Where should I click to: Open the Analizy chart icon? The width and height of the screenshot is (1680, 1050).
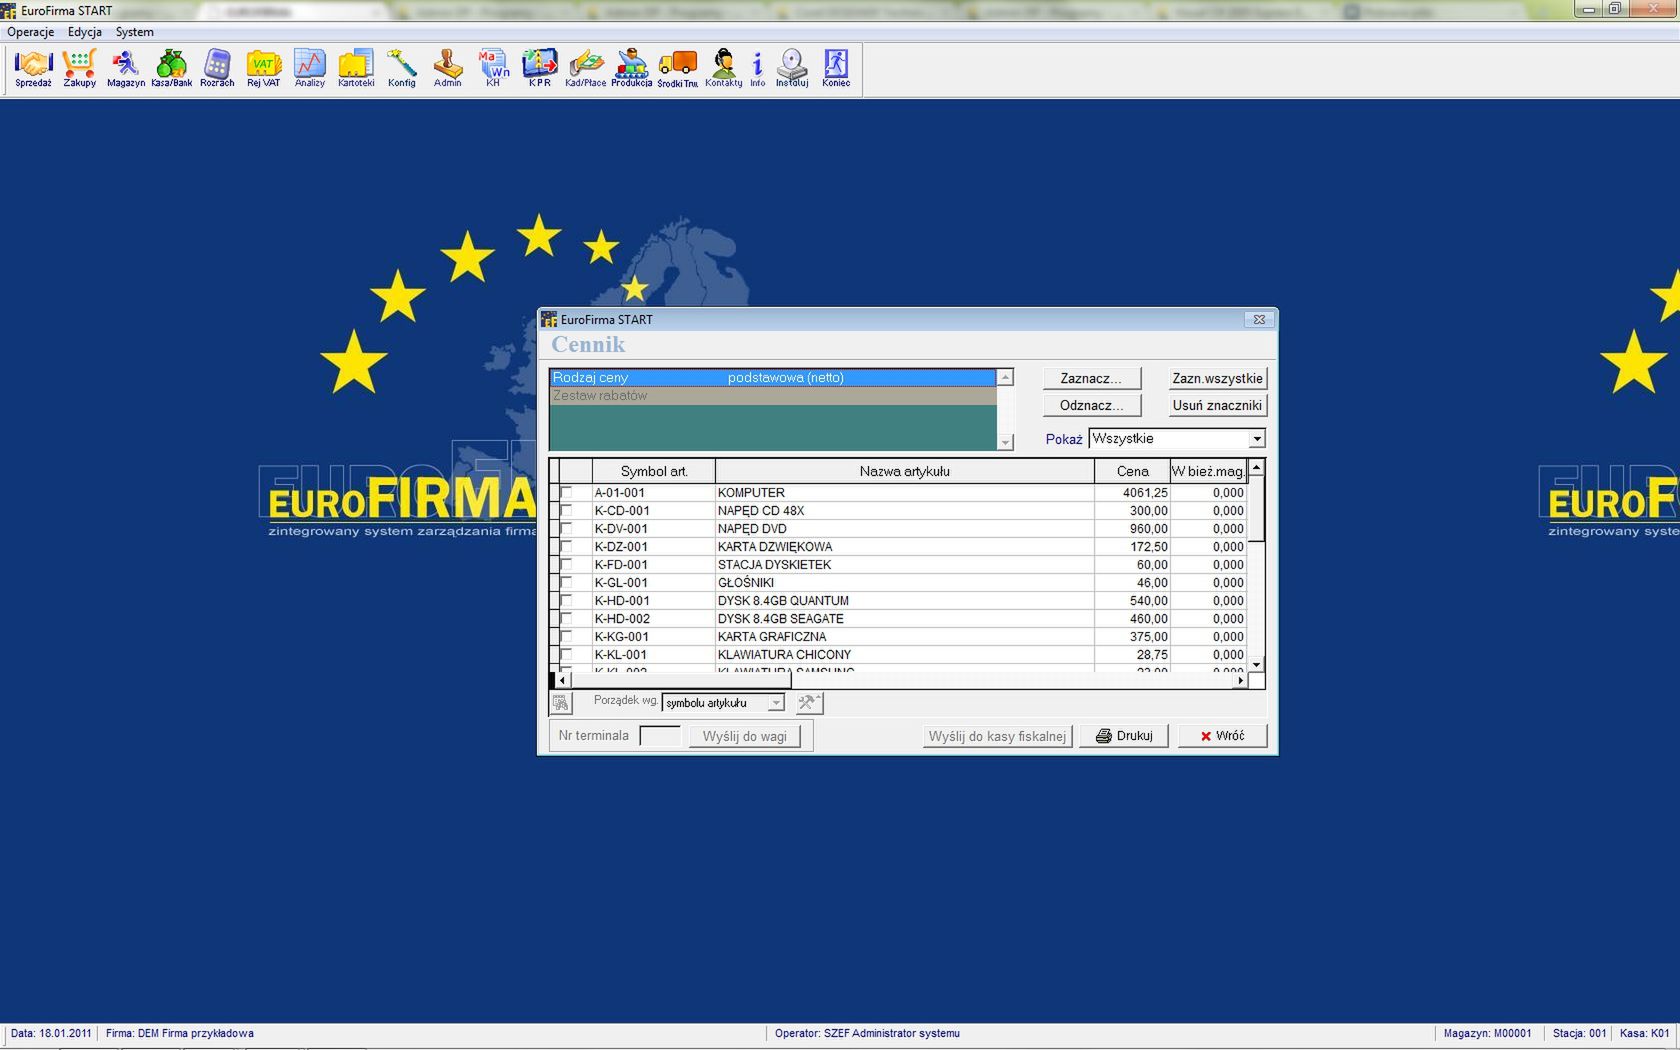click(x=309, y=68)
